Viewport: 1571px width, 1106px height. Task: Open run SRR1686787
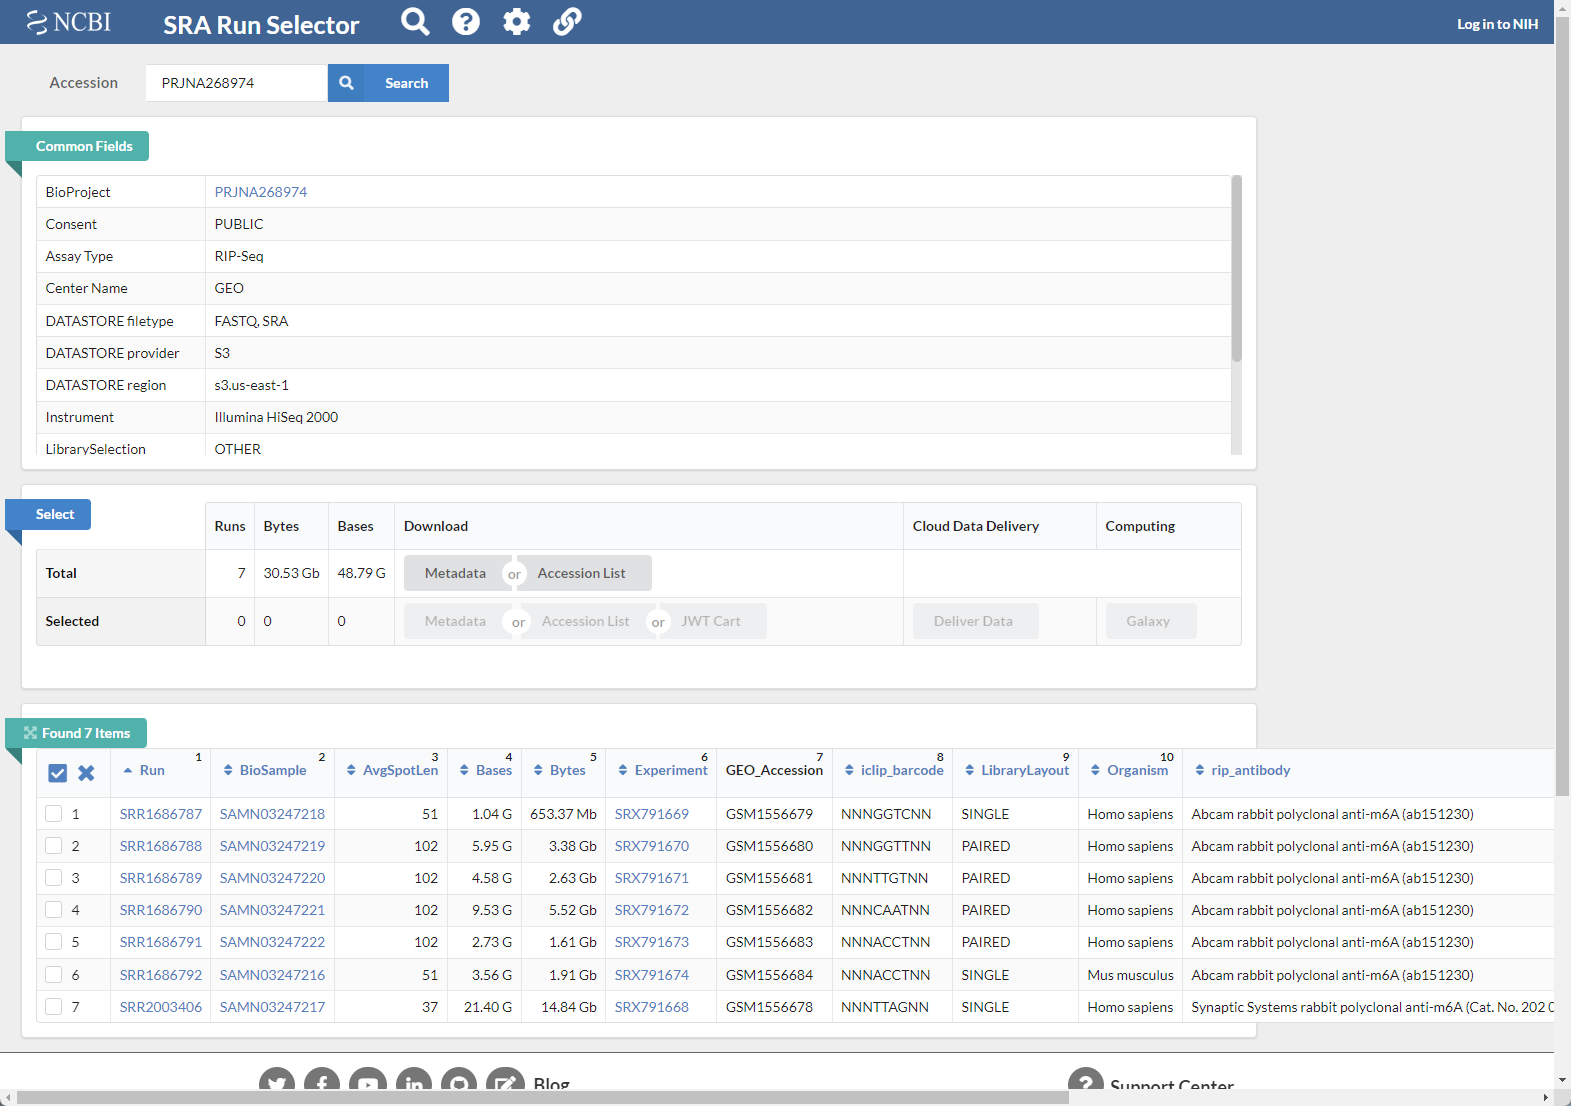click(161, 814)
